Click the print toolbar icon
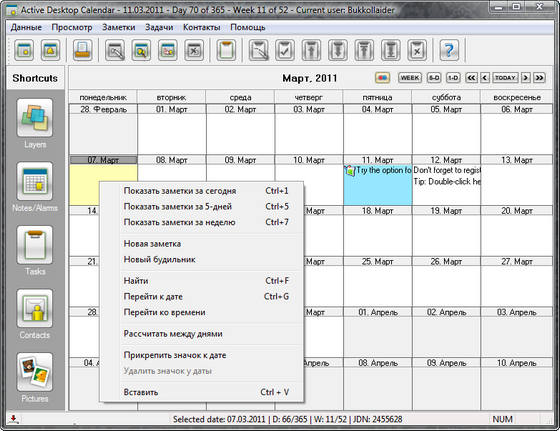The width and height of the screenshot is (560, 431). pyautogui.click(x=83, y=50)
